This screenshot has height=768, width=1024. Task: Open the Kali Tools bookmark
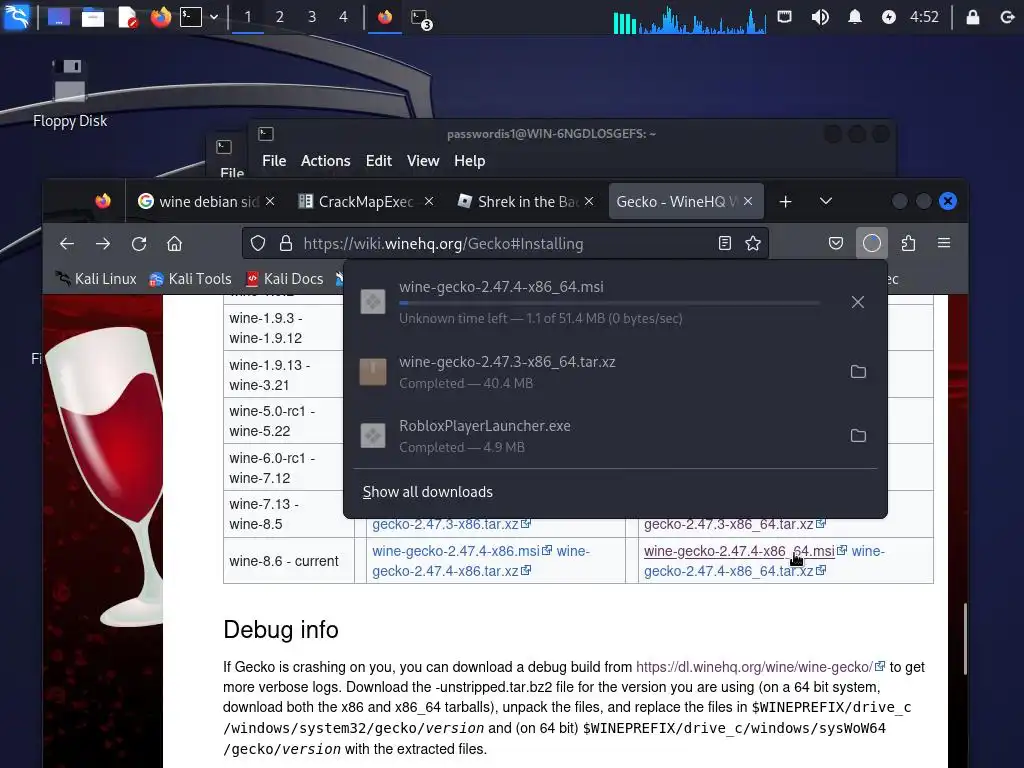(190, 279)
